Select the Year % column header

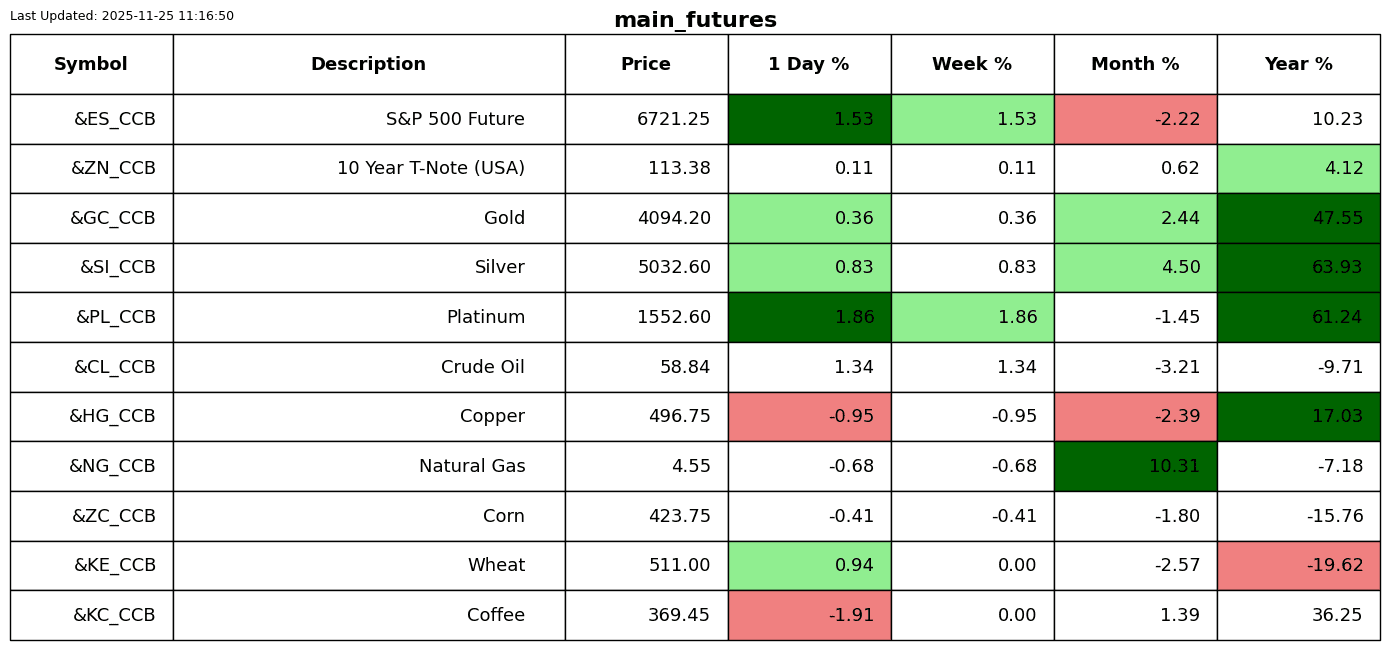tap(1298, 65)
